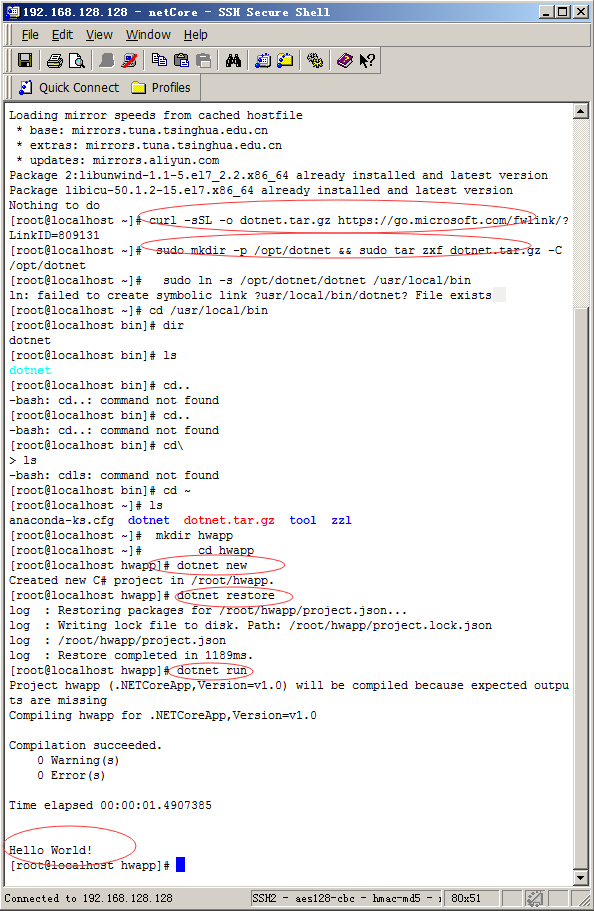Open New File Transfer Window icon
594x911 pixels.
pos(285,60)
